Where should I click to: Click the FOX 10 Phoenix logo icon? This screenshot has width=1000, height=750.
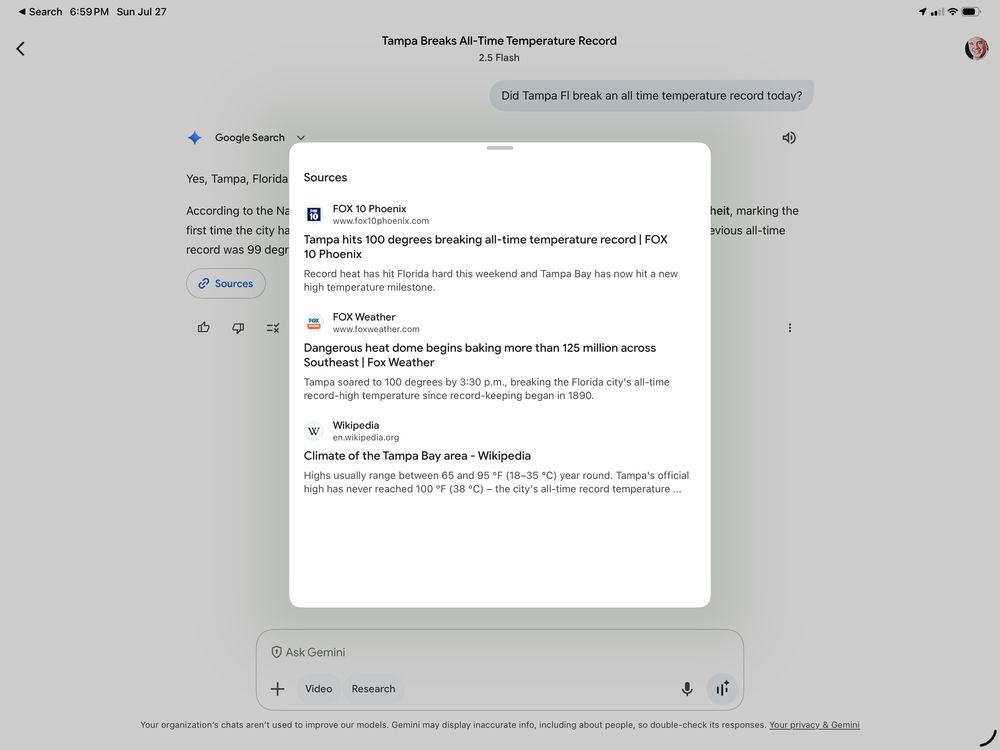coord(314,214)
